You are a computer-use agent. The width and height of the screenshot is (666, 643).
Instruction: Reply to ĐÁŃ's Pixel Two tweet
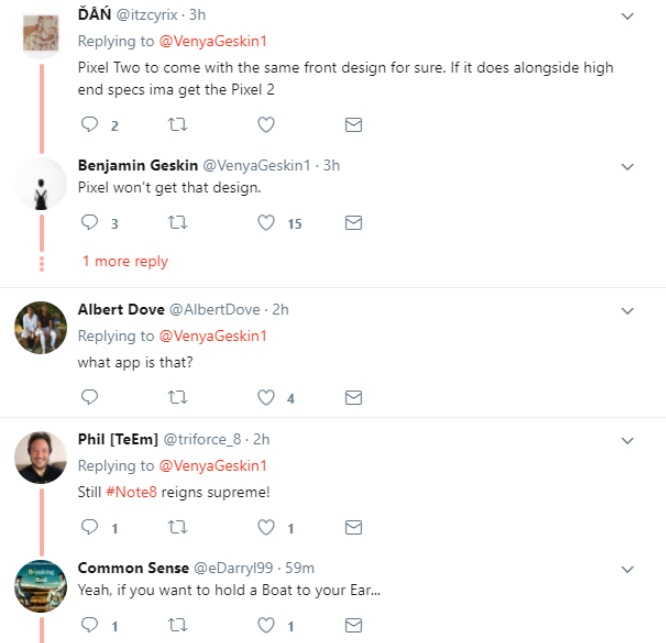[89, 124]
